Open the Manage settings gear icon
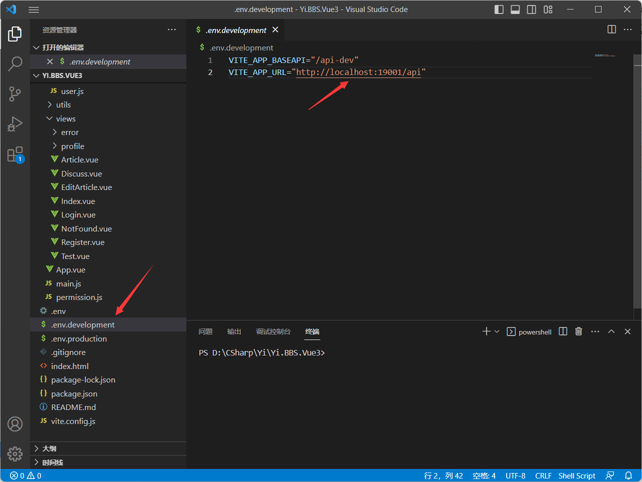642x482 pixels. [x=15, y=454]
